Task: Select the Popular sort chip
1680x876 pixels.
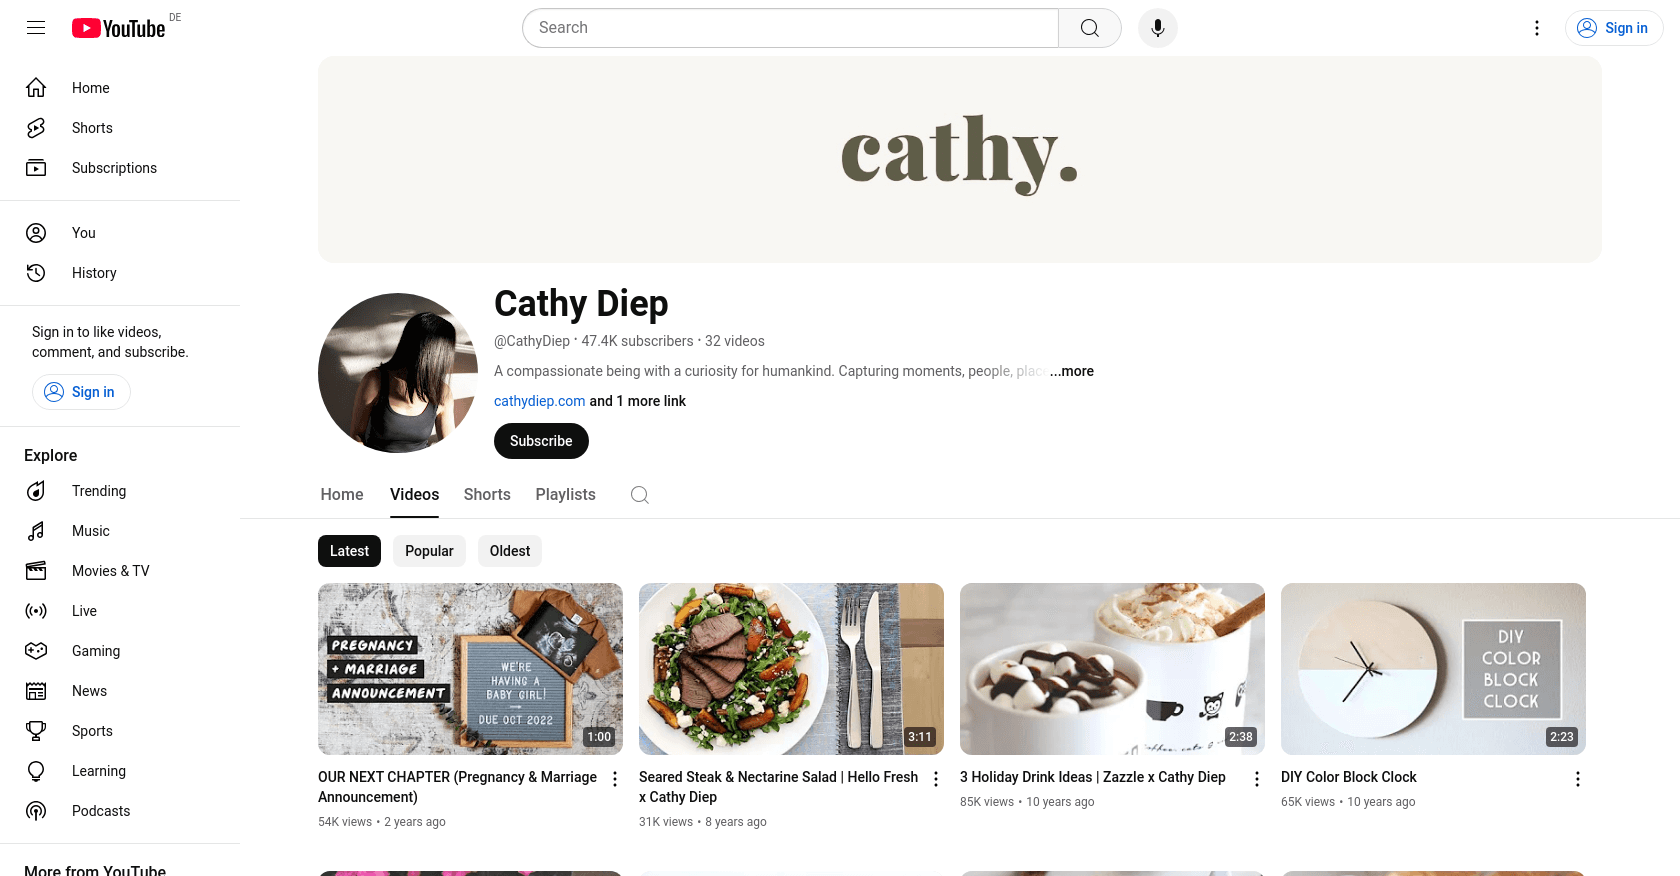Action: pos(429,551)
